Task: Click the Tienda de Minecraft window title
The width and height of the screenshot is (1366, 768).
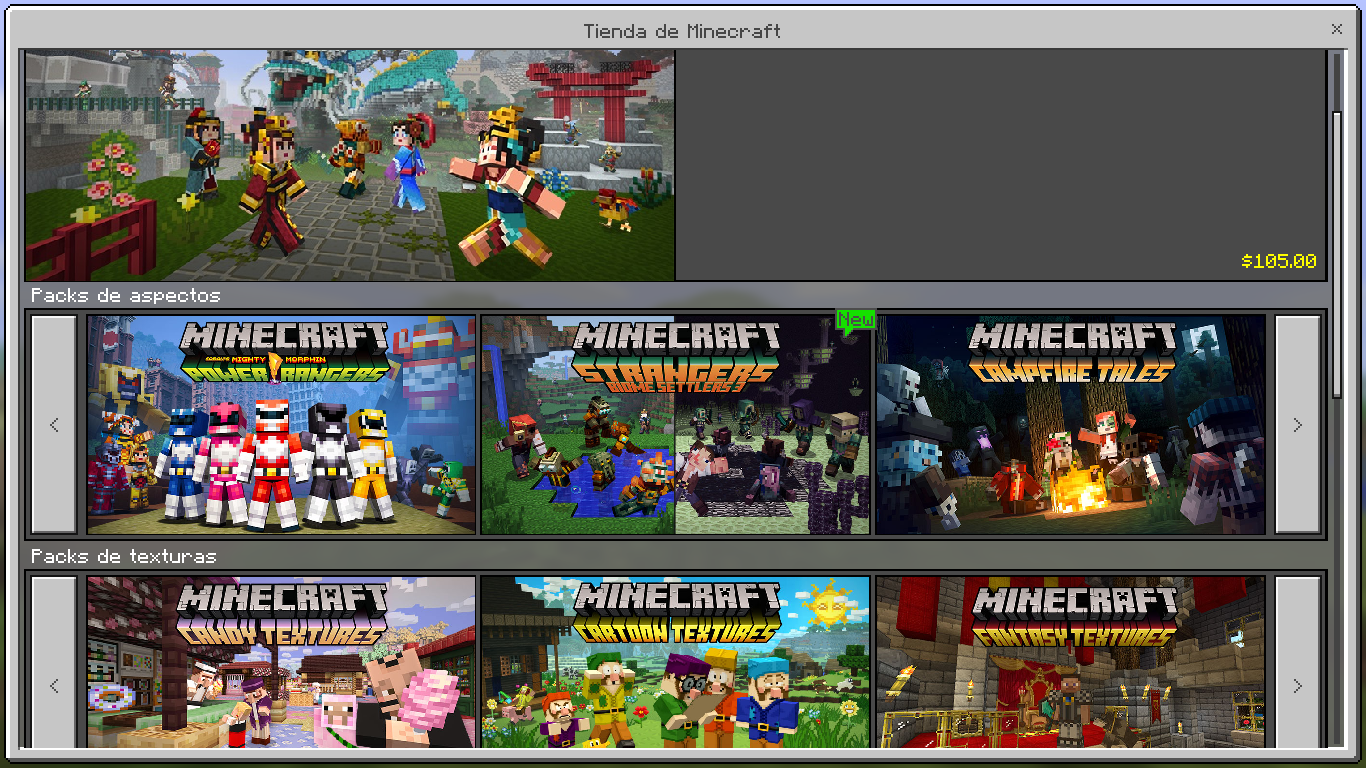Action: click(682, 31)
